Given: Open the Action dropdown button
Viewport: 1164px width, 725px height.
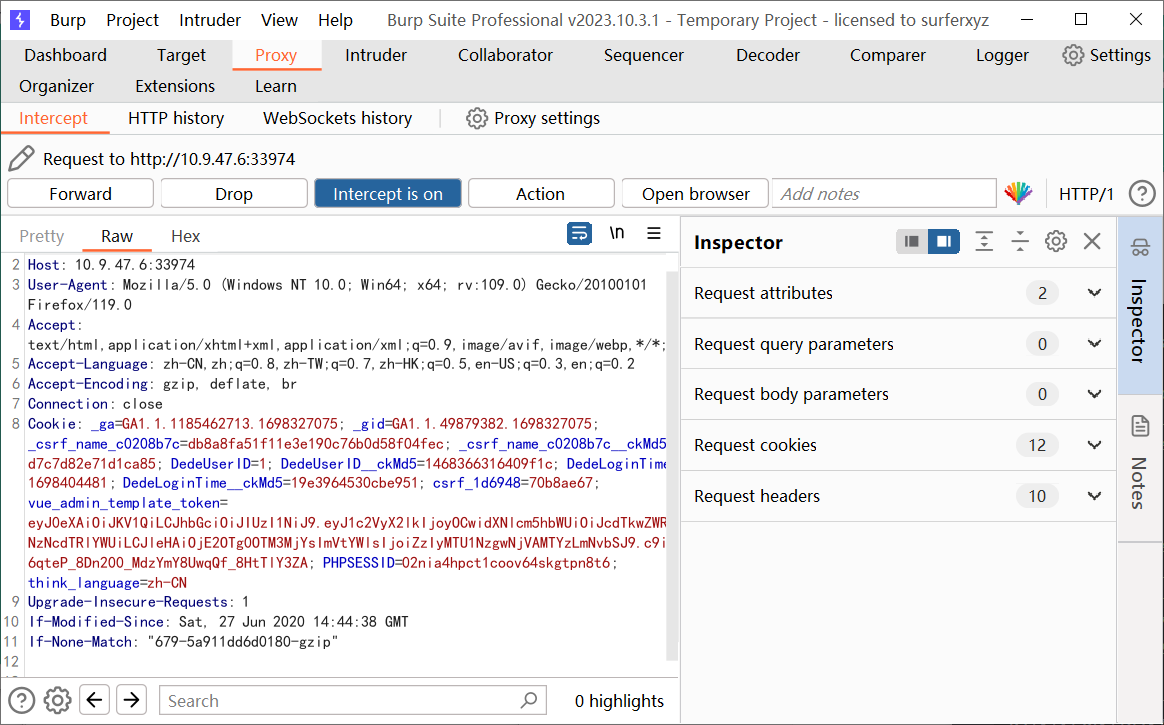Looking at the screenshot, I should point(540,194).
